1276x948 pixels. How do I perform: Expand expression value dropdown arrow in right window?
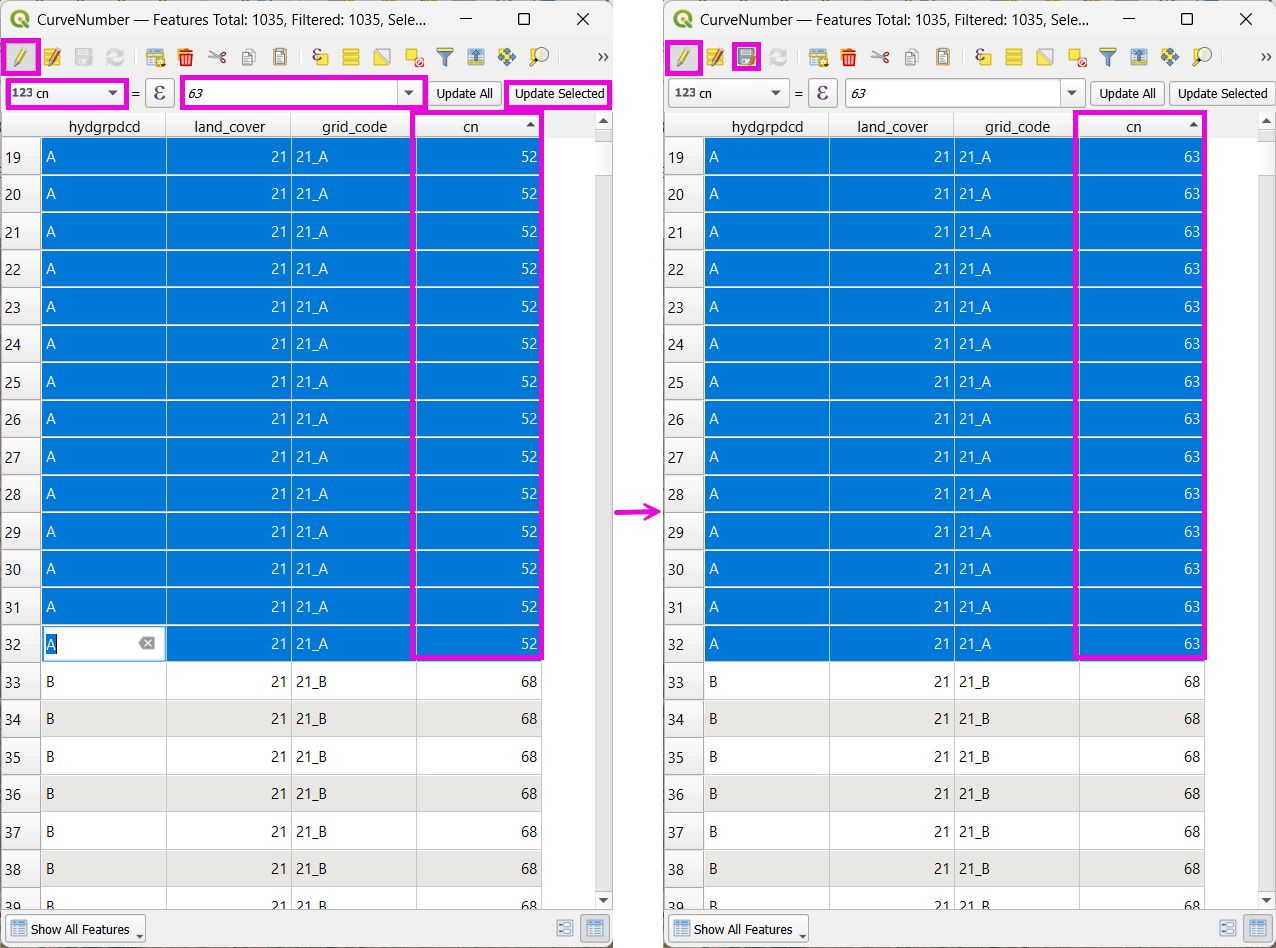[x=1073, y=93]
